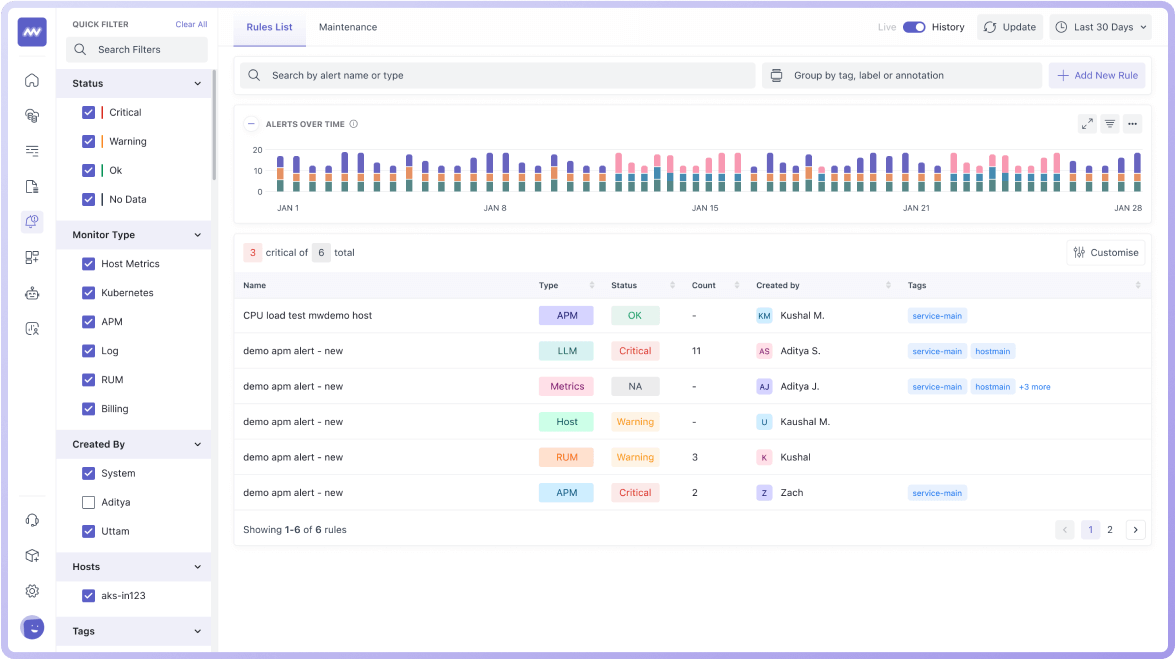Select the Home icon in the sidebar
Image resolution: width=1175 pixels, height=659 pixels.
[x=33, y=80]
